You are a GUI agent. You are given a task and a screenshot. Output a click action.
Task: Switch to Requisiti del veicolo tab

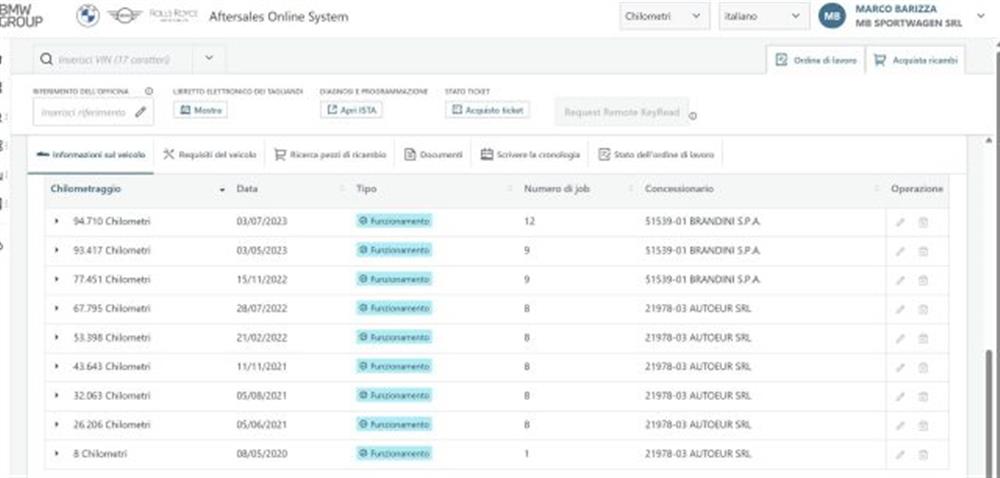[209, 155]
